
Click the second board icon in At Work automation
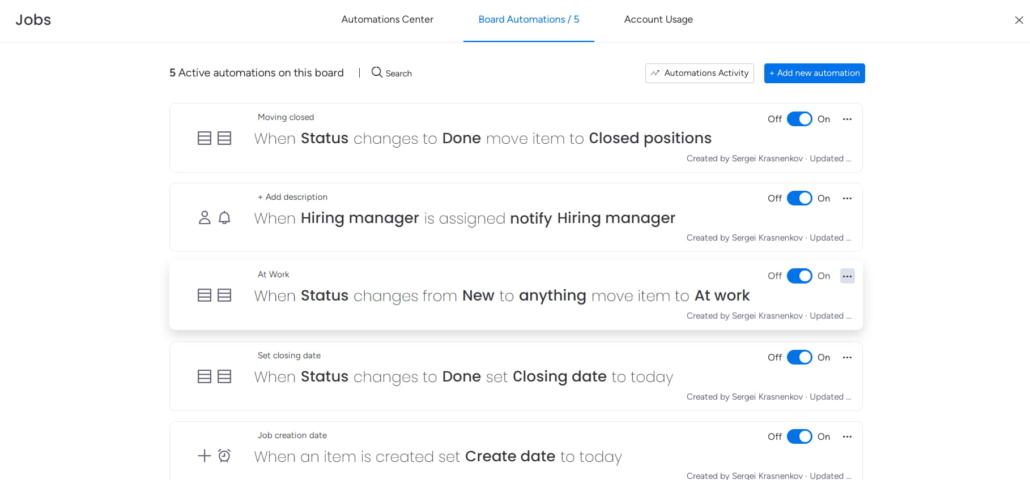(224, 295)
